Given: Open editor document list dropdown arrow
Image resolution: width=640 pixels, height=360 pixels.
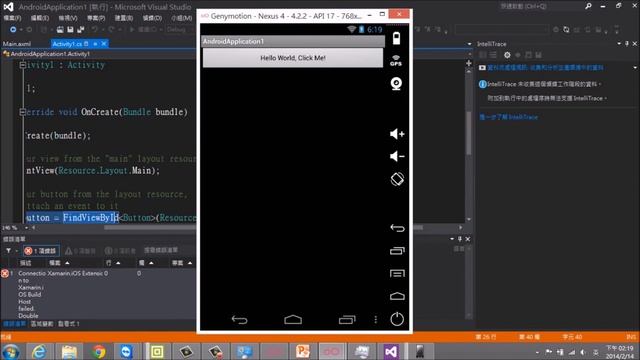Looking at the screenshot, I should [469, 44].
